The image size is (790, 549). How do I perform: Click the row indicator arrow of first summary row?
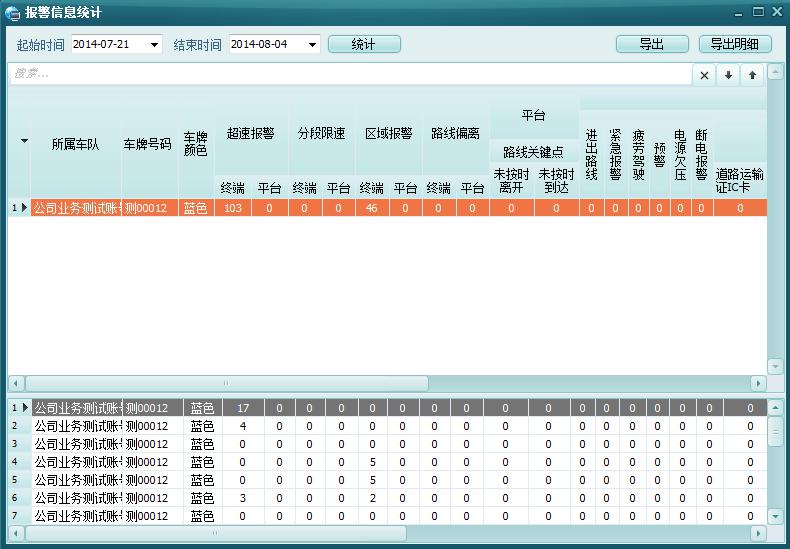click(24, 208)
